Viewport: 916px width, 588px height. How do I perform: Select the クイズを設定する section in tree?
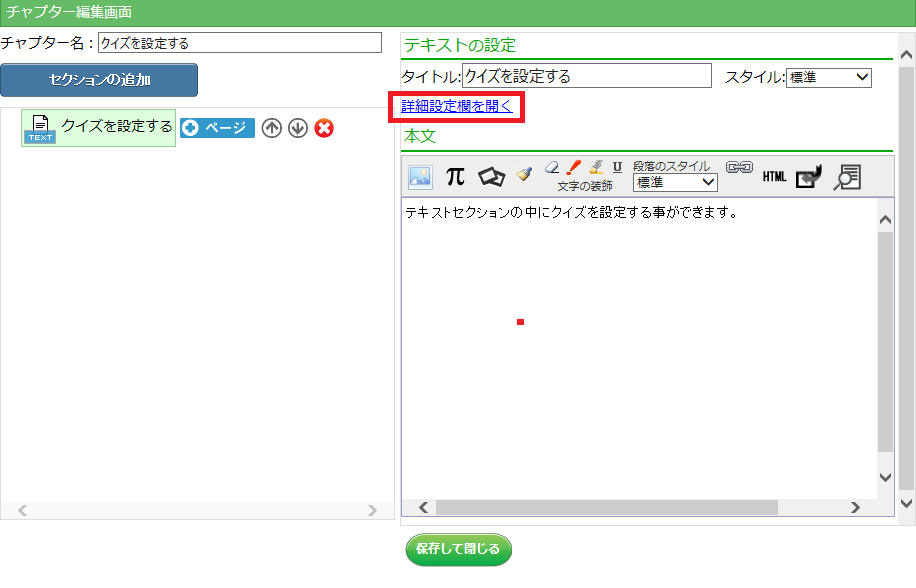(99, 128)
